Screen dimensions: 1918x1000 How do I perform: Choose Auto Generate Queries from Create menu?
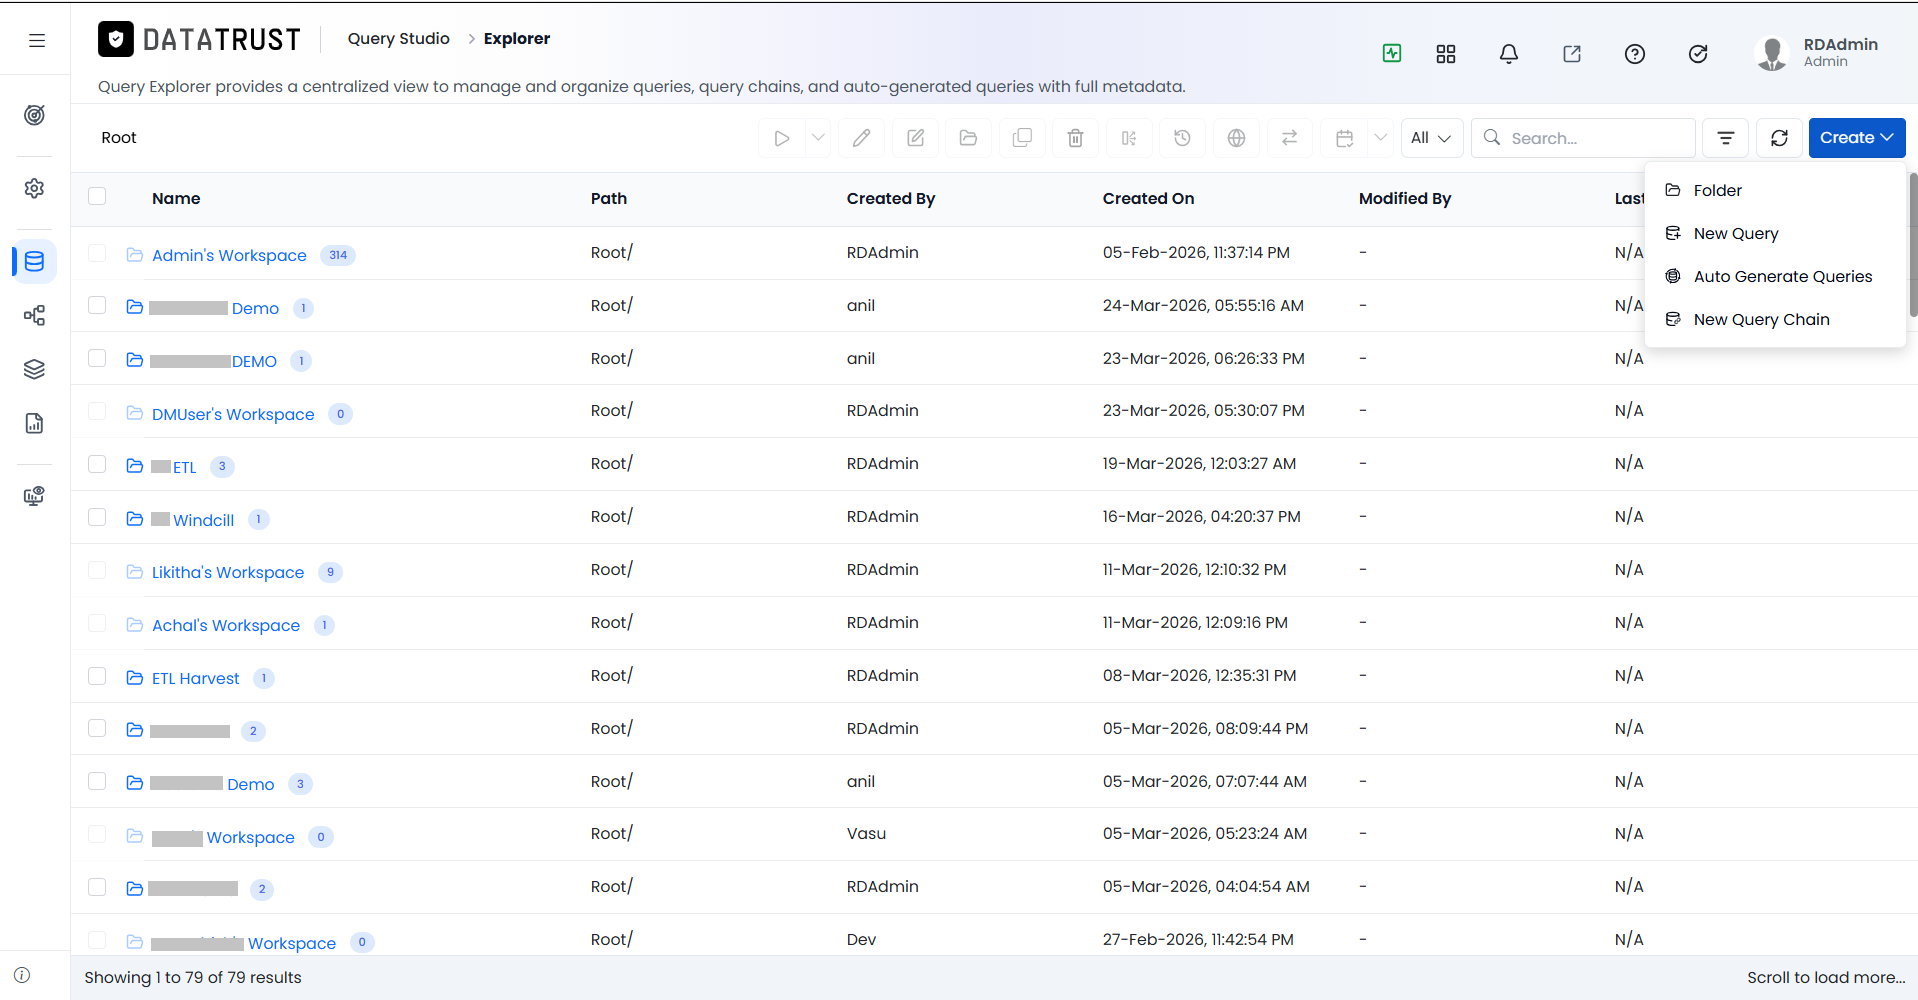pyautogui.click(x=1775, y=276)
